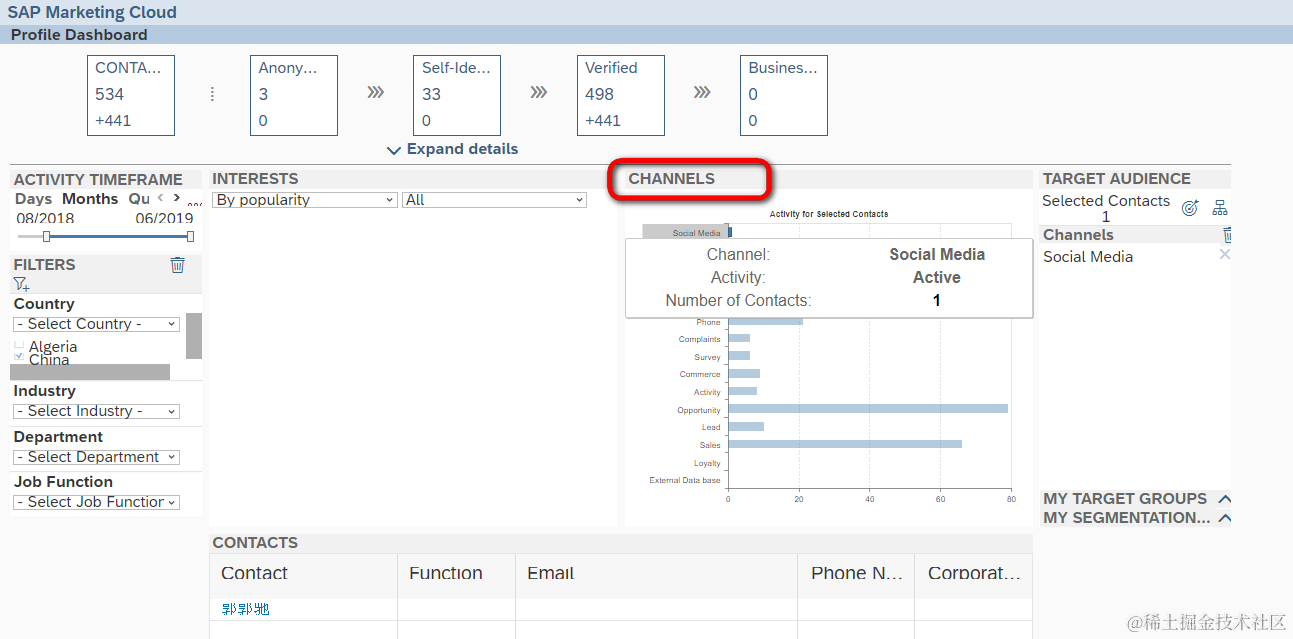Click arrows between Self-Identified and Verified tiles

[x=539, y=93]
